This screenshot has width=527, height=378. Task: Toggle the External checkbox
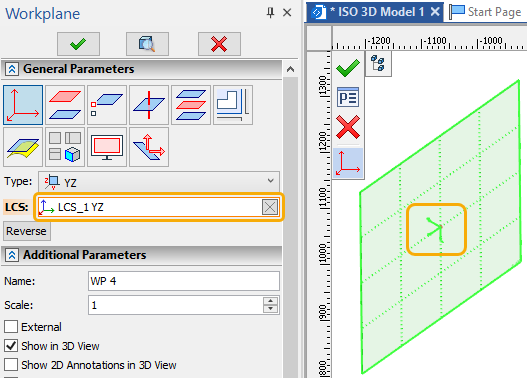coord(11,327)
